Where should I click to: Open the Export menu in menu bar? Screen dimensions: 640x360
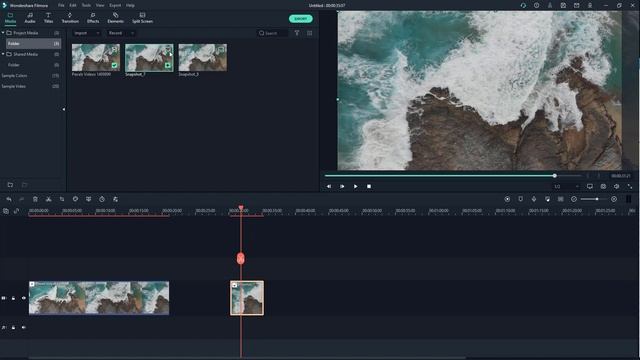click(x=115, y=5)
